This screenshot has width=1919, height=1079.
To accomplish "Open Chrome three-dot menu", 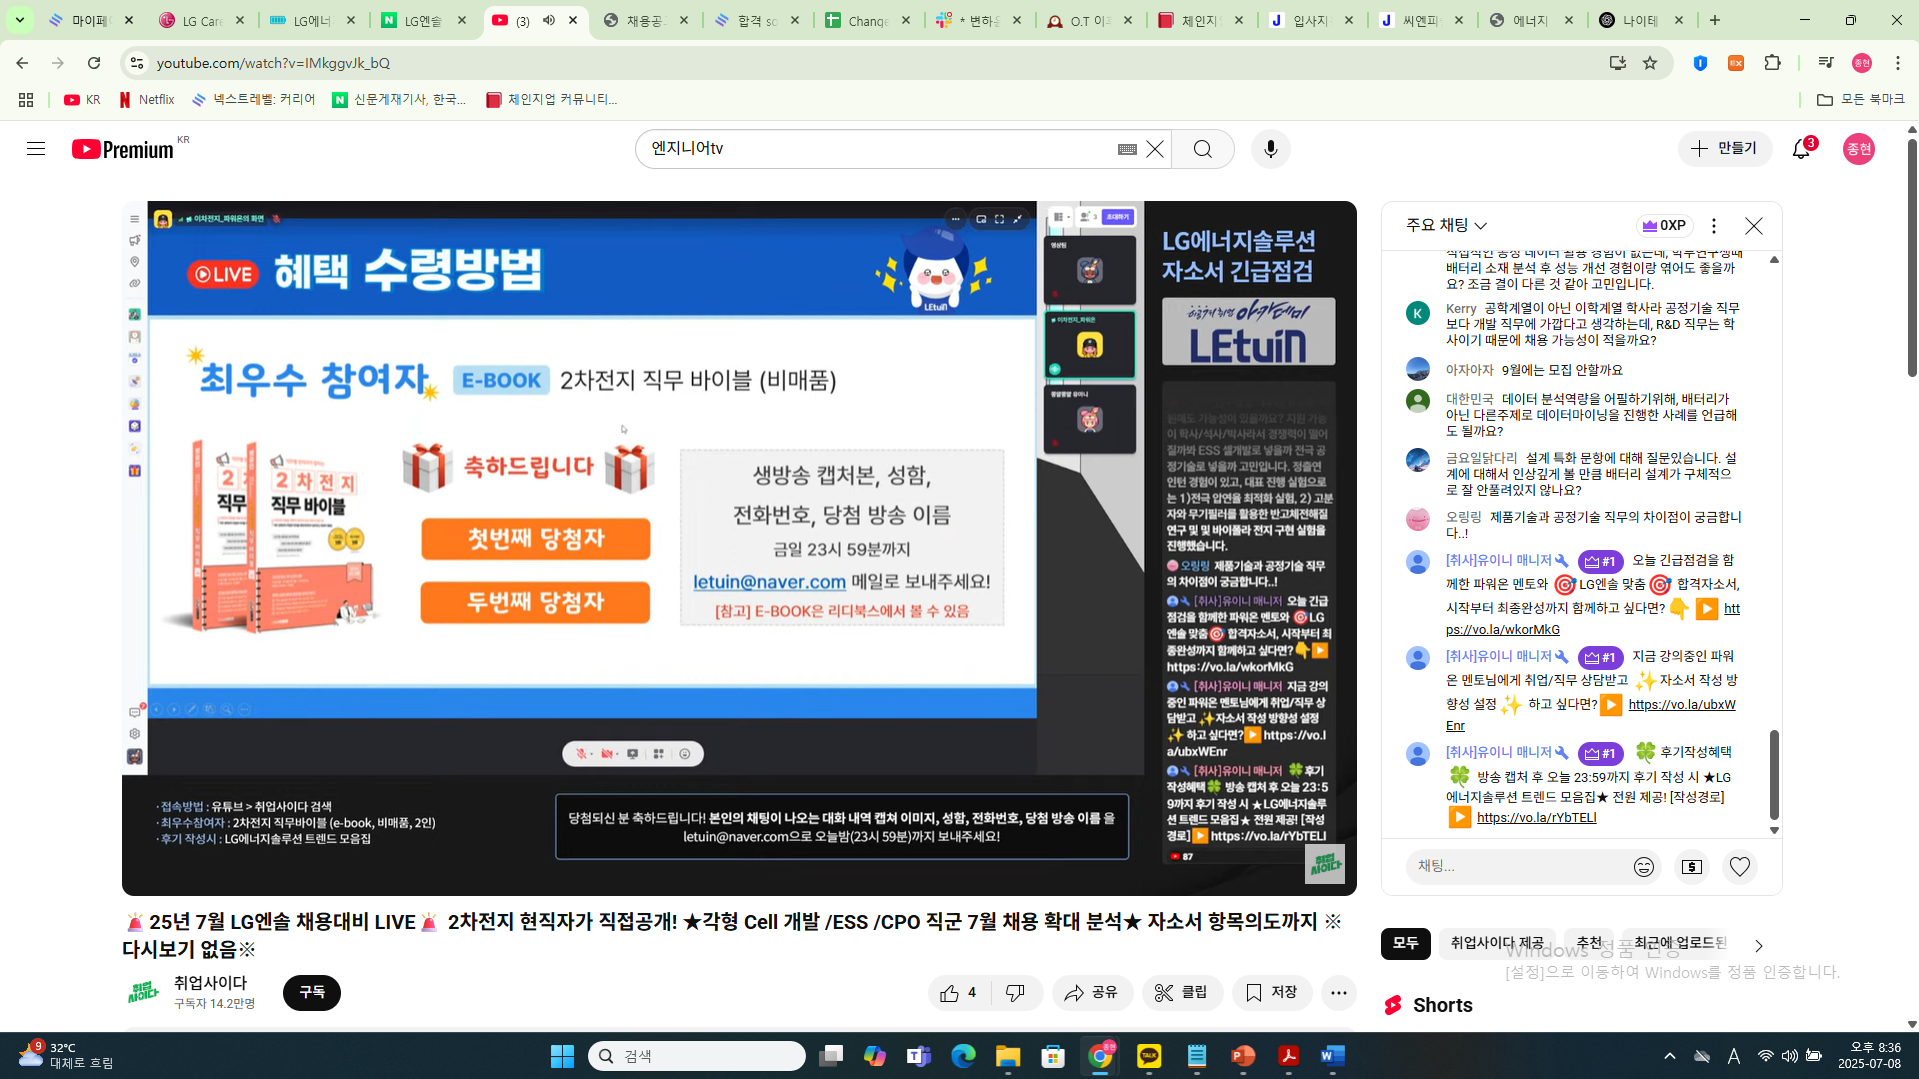I will pyautogui.click(x=1898, y=63).
